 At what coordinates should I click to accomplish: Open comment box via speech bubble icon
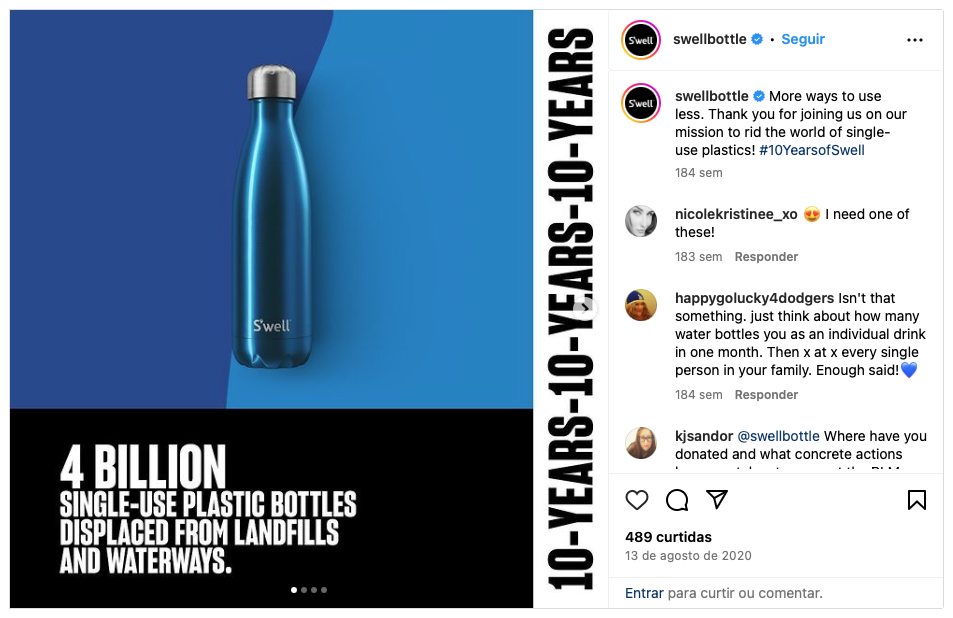[677, 500]
